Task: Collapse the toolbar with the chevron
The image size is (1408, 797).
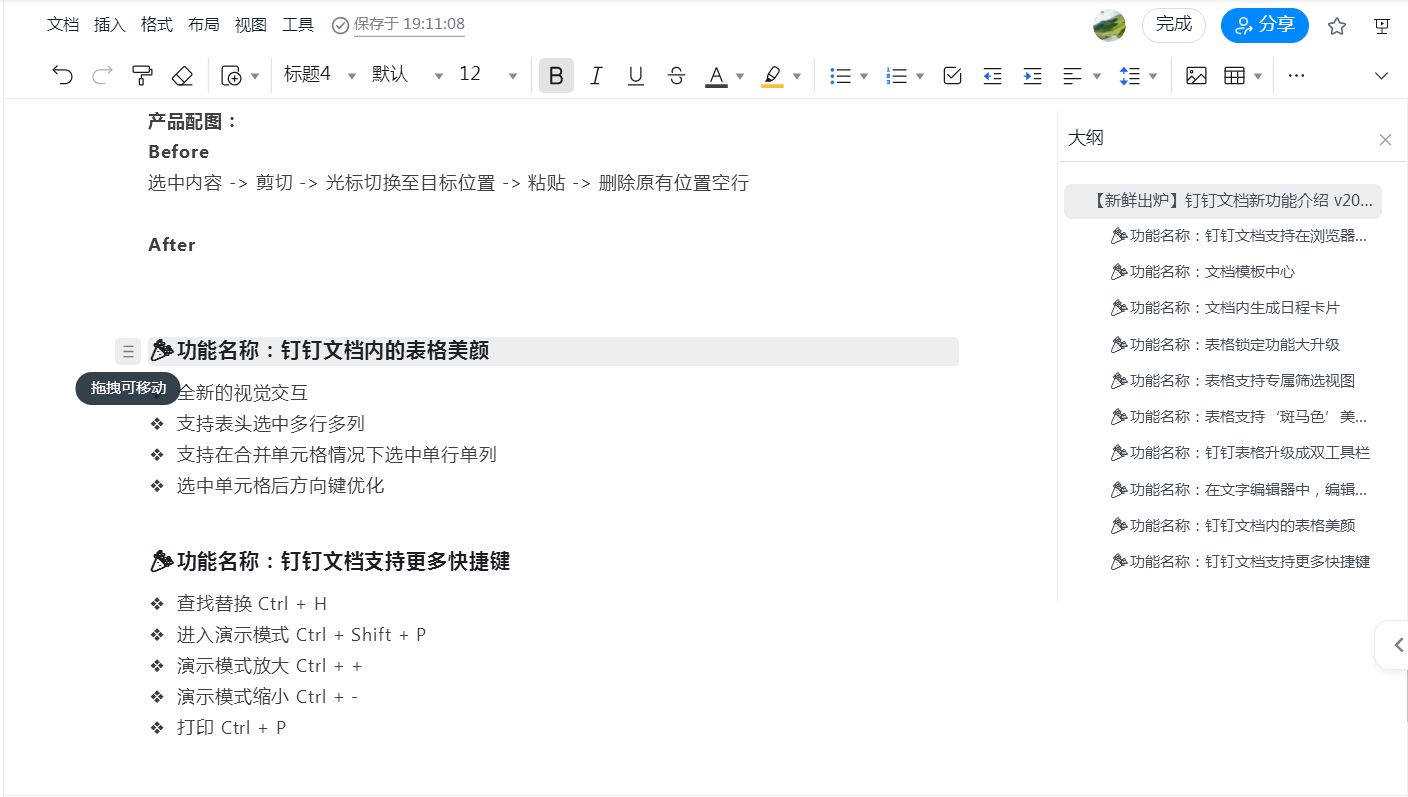Action: (1382, 76)
